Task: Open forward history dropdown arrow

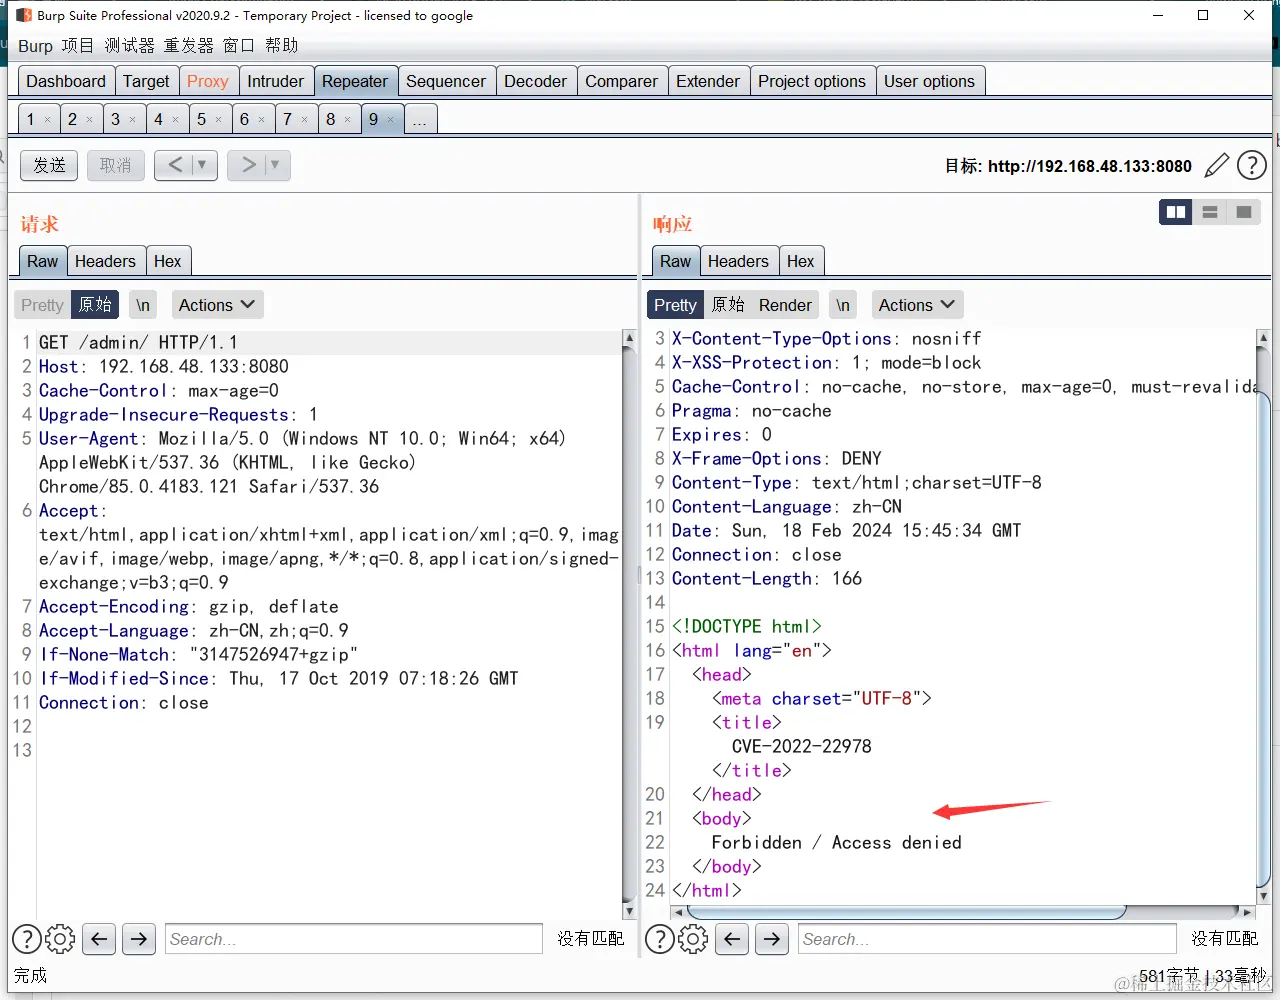Action: tap(275, 165)
